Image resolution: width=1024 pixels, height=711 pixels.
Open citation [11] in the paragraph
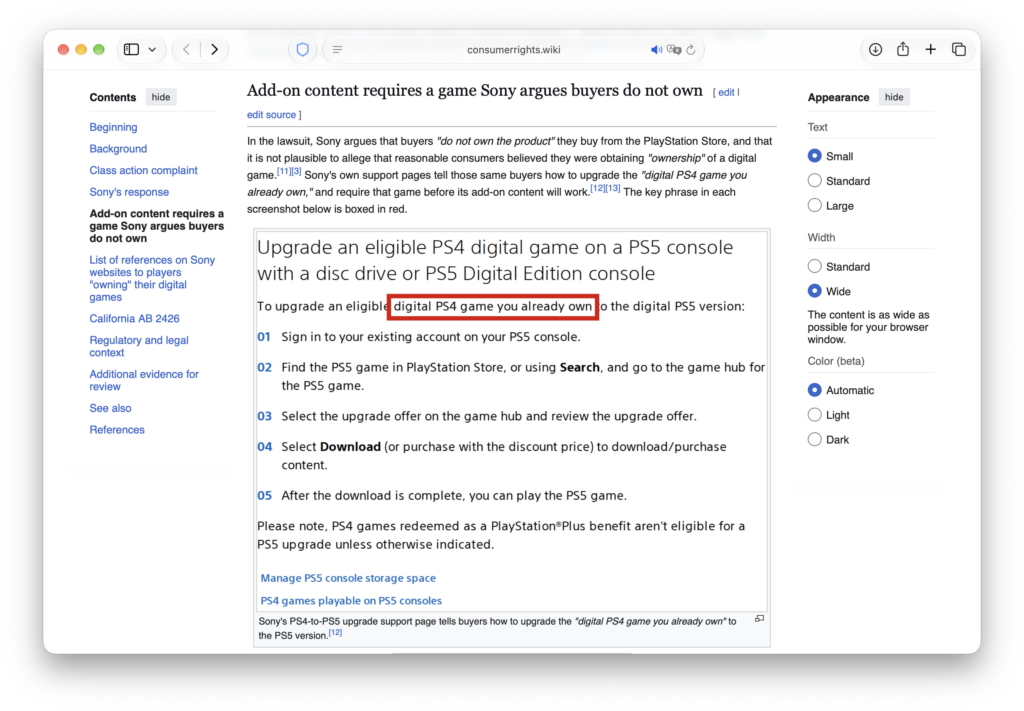(x=283, y=171)
